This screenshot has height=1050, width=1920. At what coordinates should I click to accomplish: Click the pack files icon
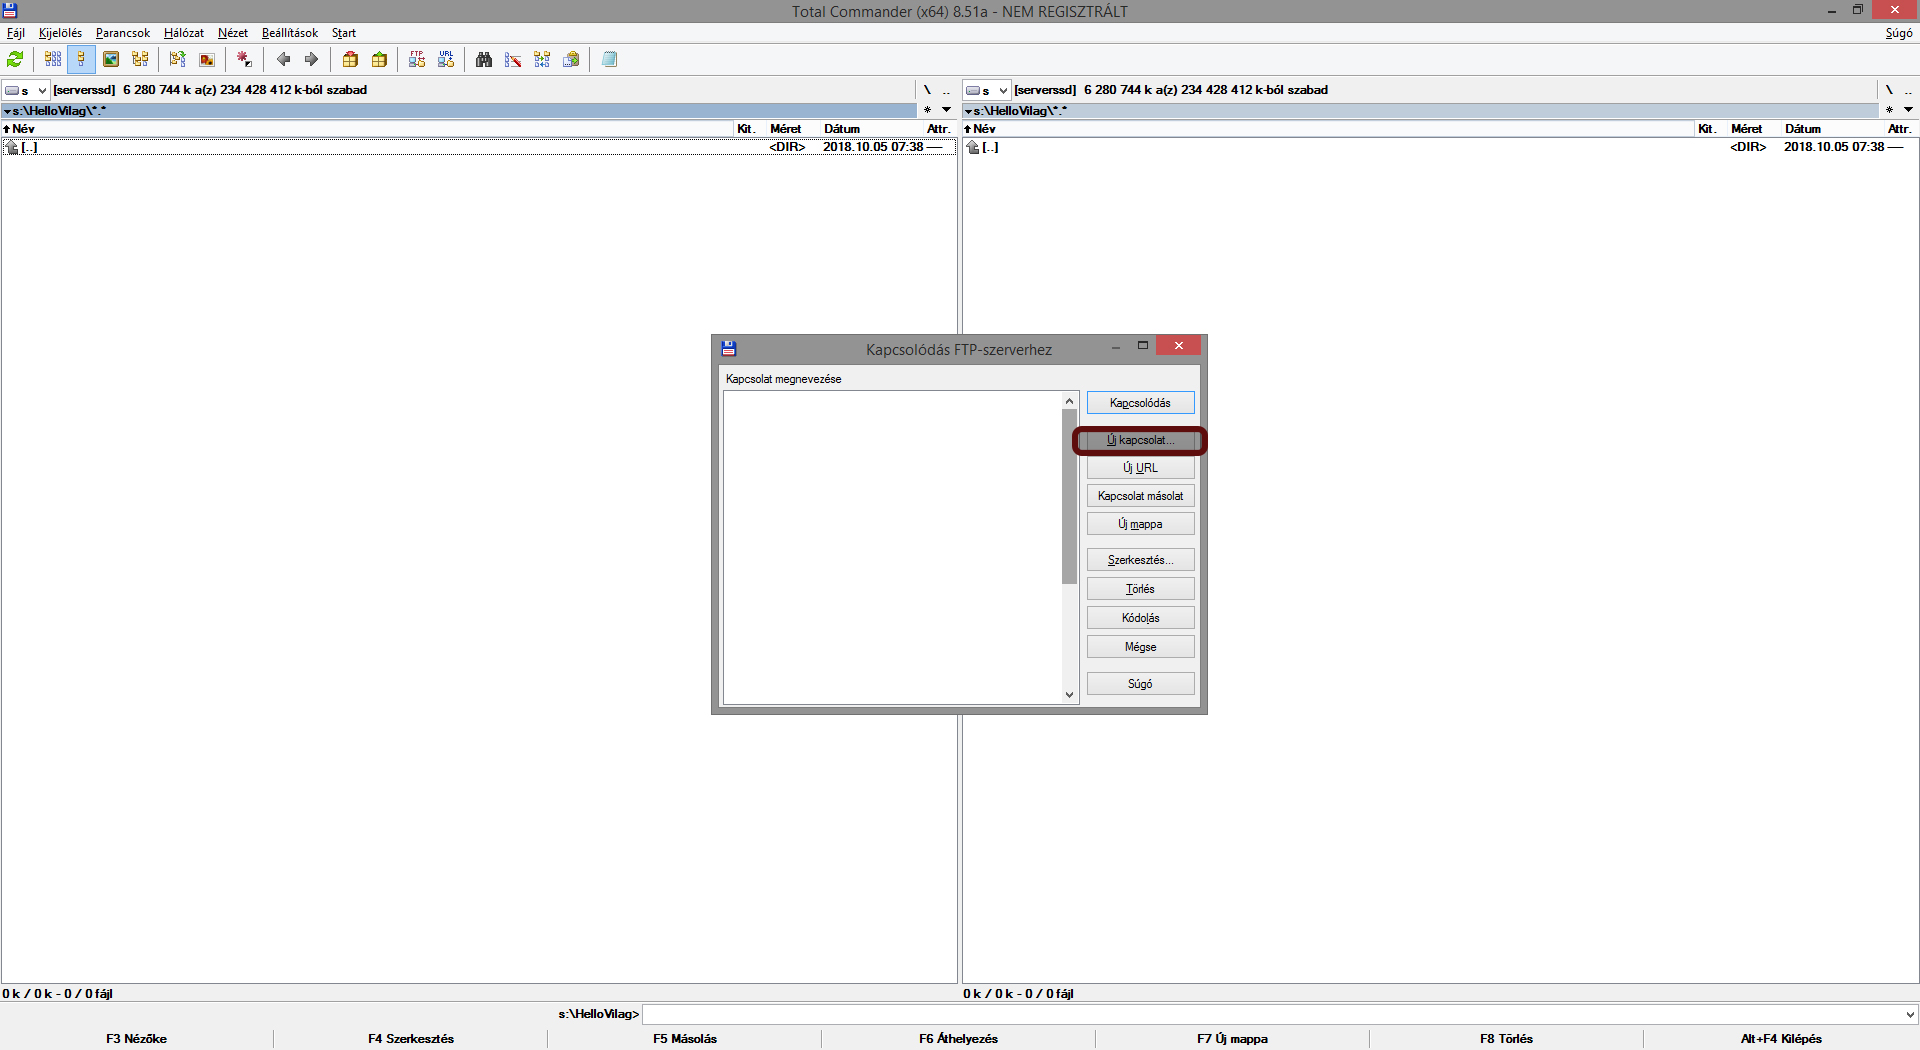tap(350, 60)
